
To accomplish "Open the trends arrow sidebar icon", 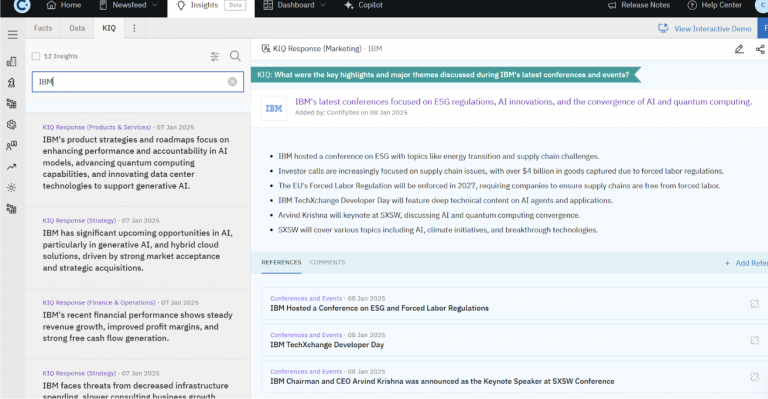I will click(11, 167).
